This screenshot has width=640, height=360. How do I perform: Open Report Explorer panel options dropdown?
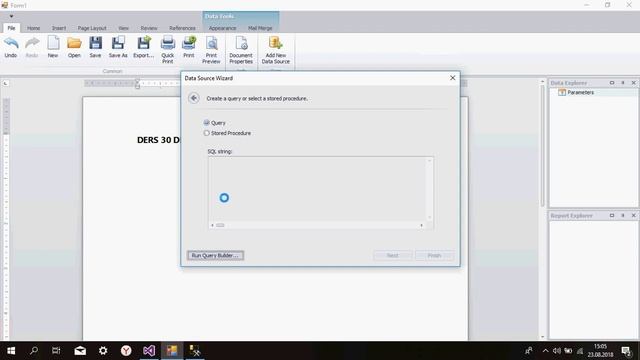(611, 216)
